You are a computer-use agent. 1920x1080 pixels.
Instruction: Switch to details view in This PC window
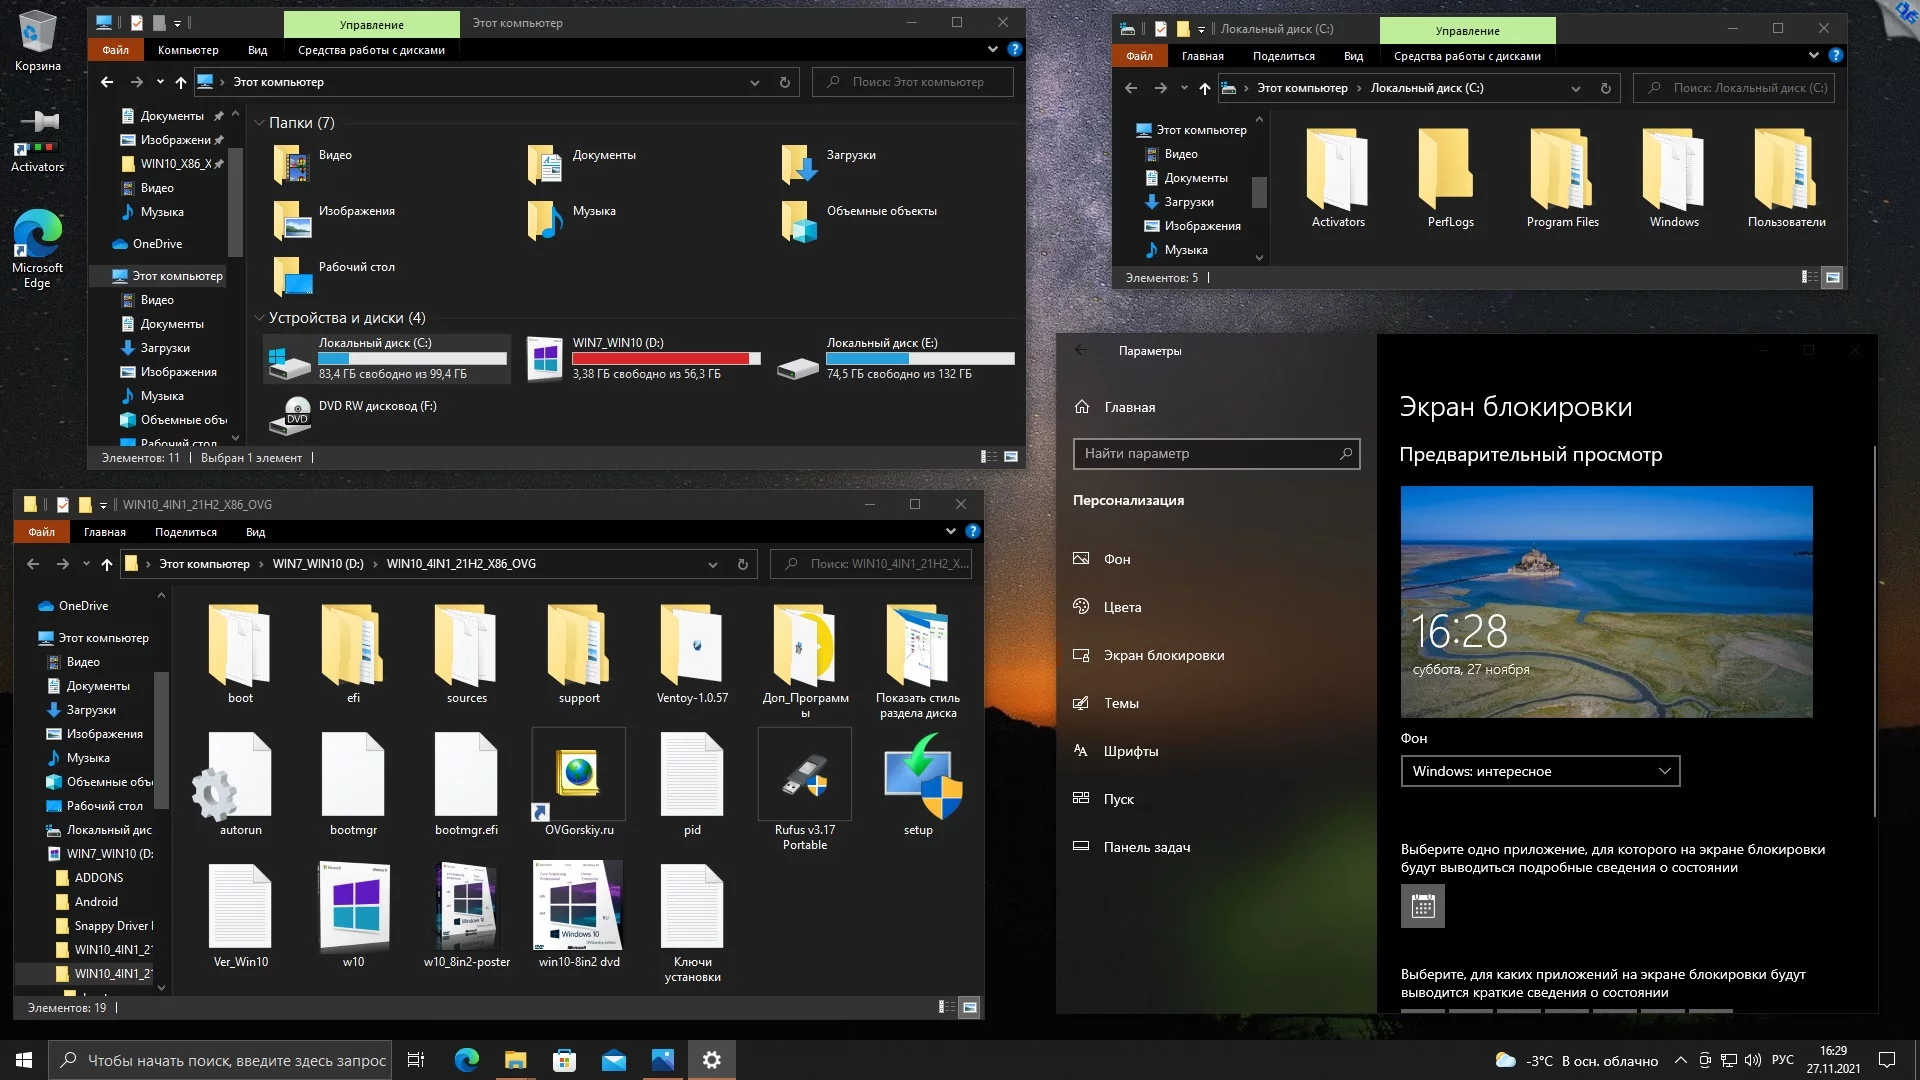(x=988, y=457)
